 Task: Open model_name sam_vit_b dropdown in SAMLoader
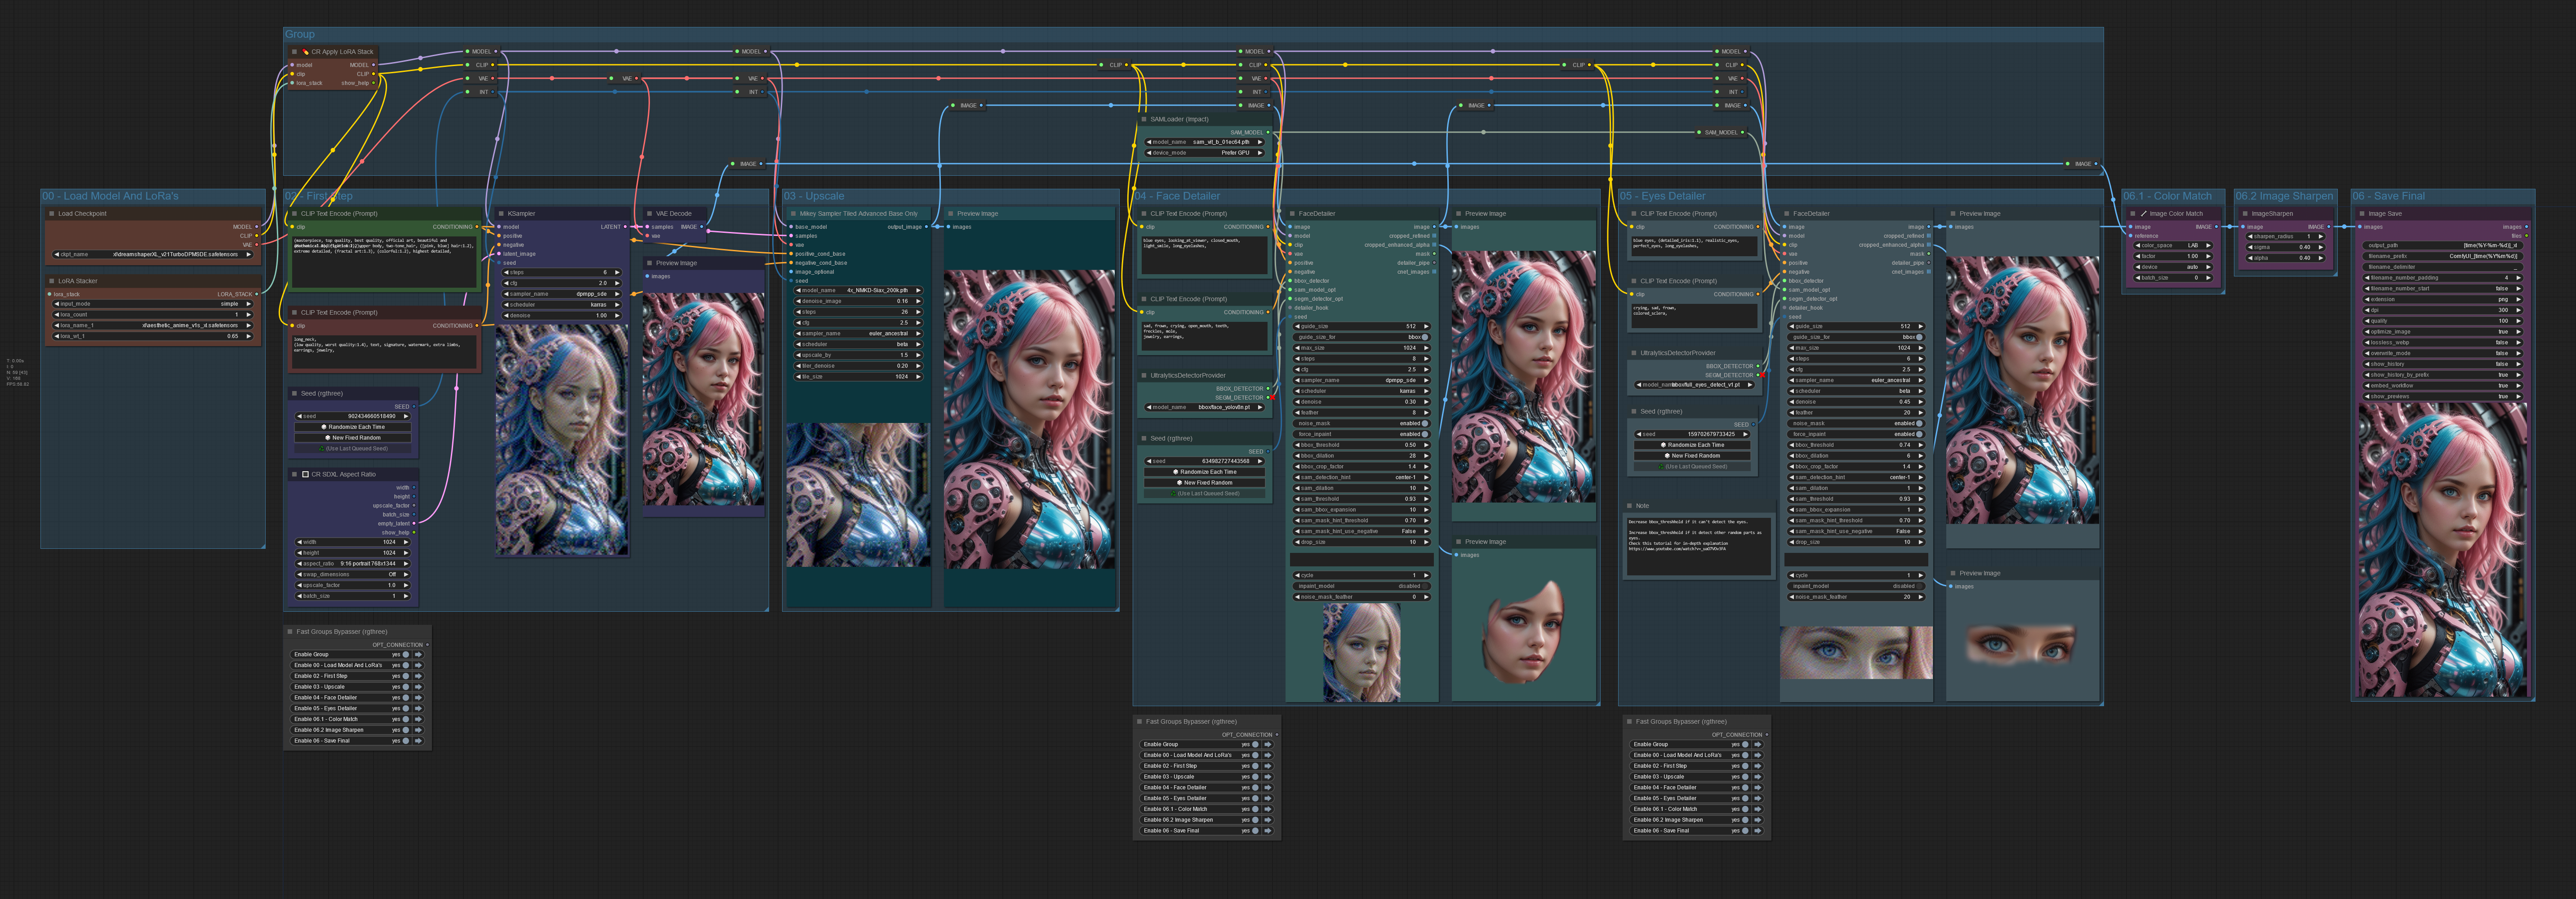point(1205,142)
